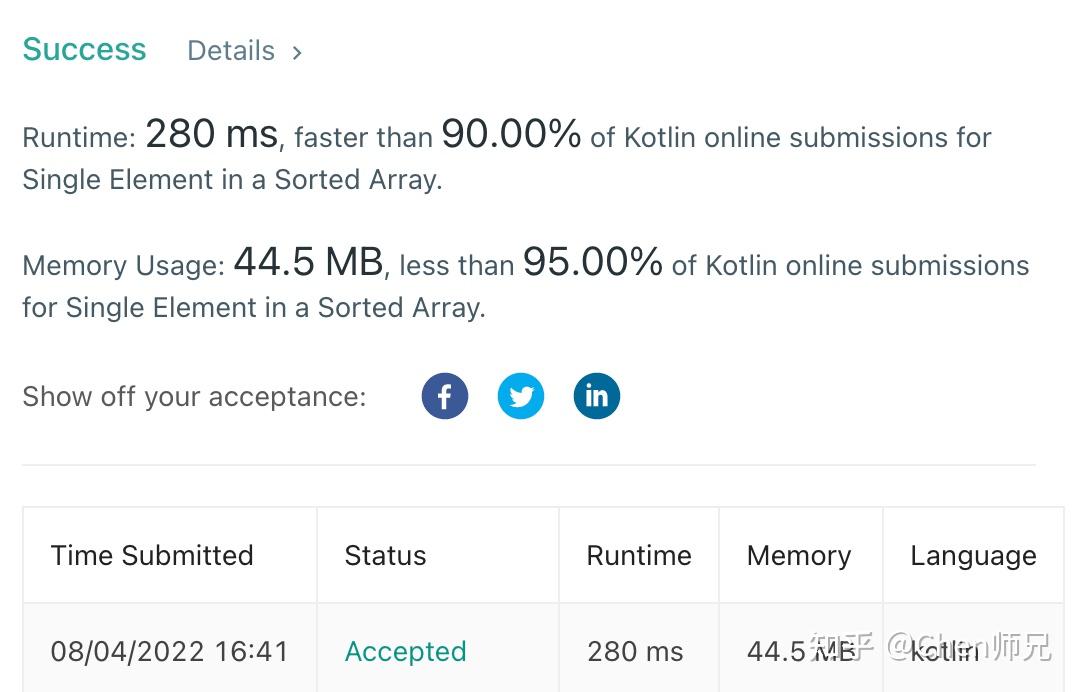
Task: Click the 280 ms runtime cell
Action: (x=635, y=650)
